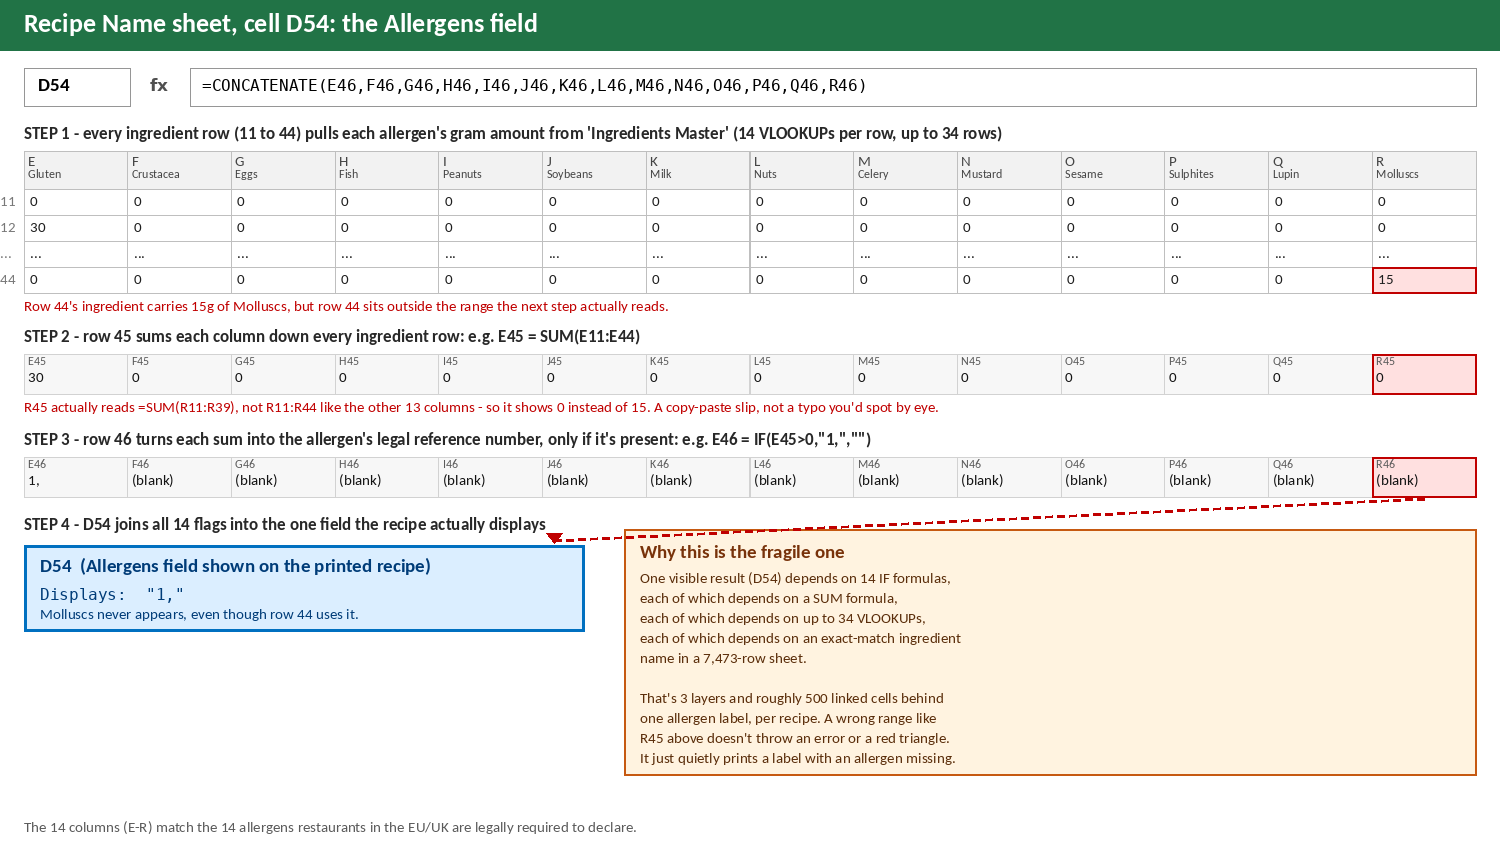Click row number 12

pos(8,228)
